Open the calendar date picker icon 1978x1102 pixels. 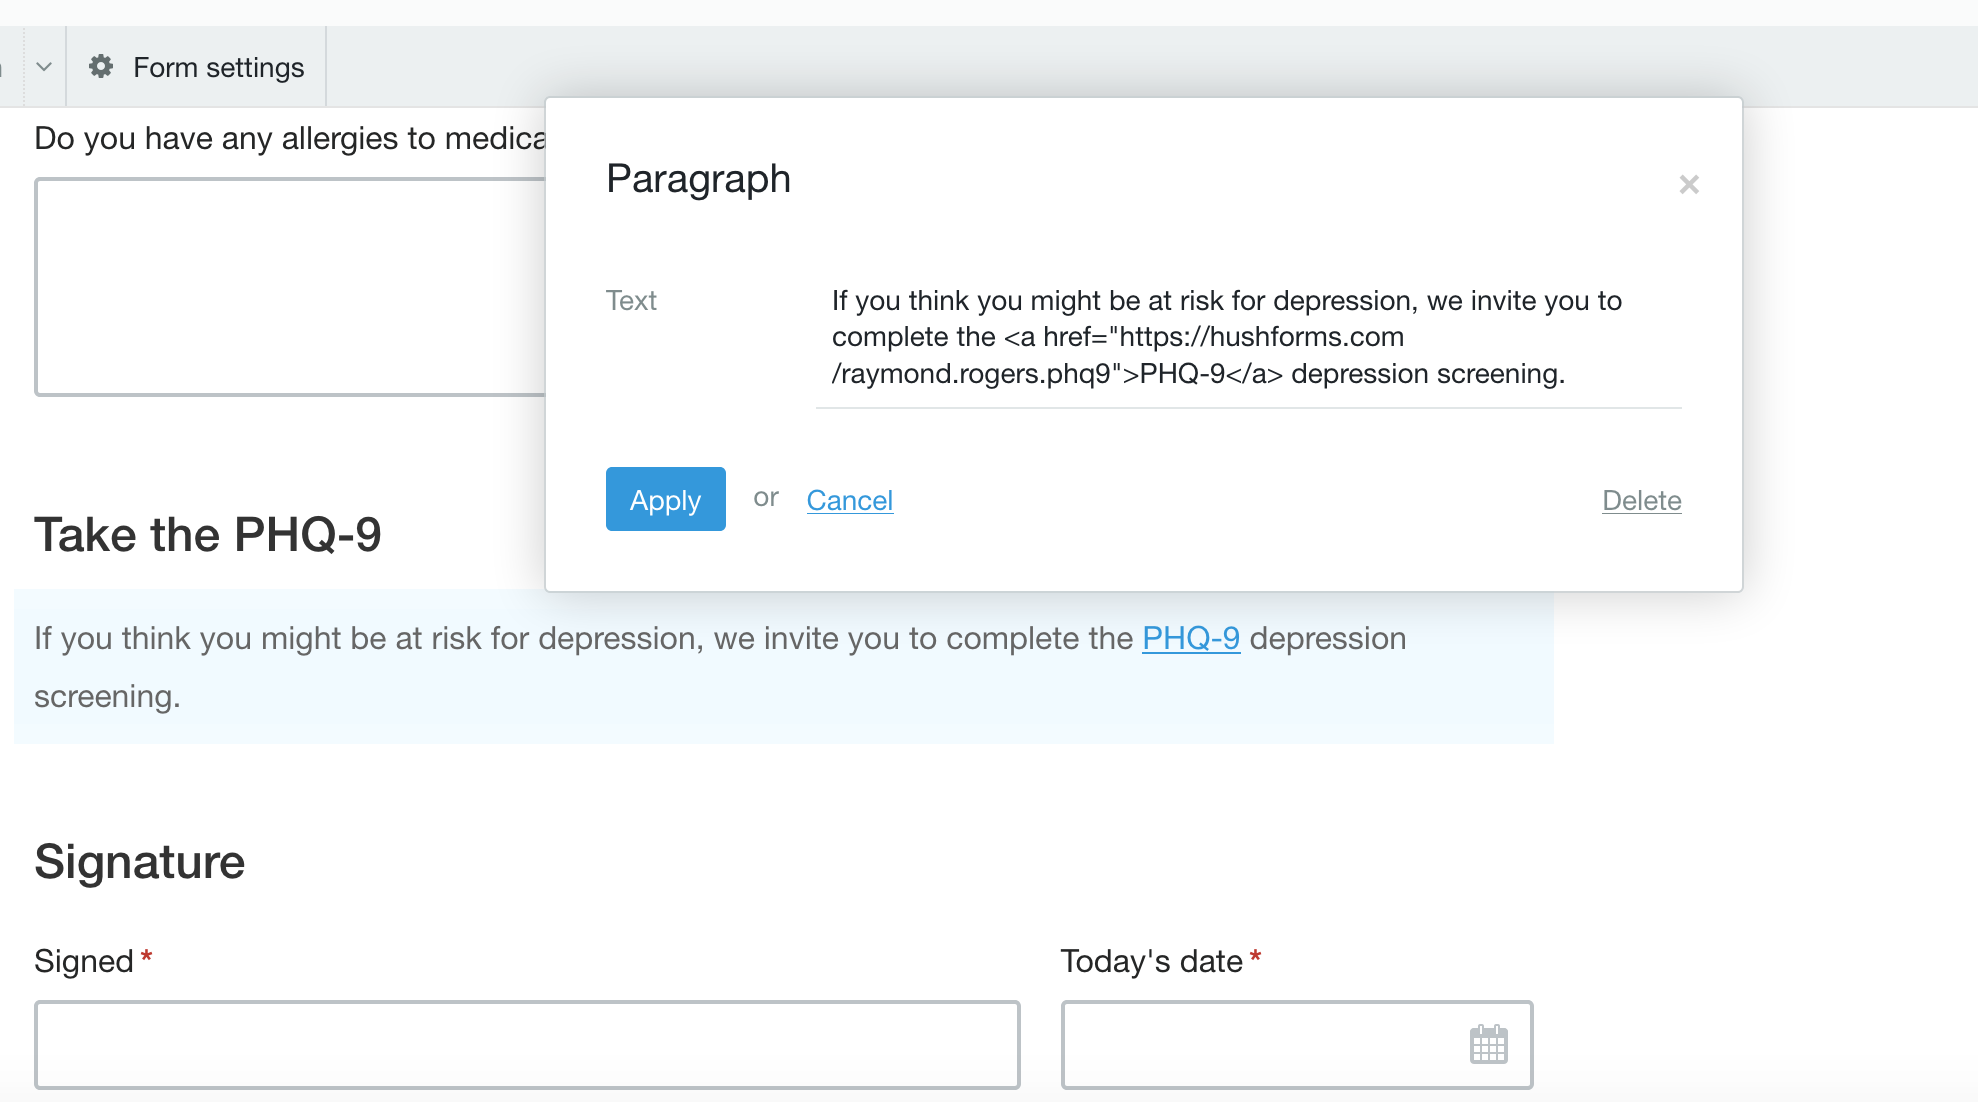coord(1488,1045)
